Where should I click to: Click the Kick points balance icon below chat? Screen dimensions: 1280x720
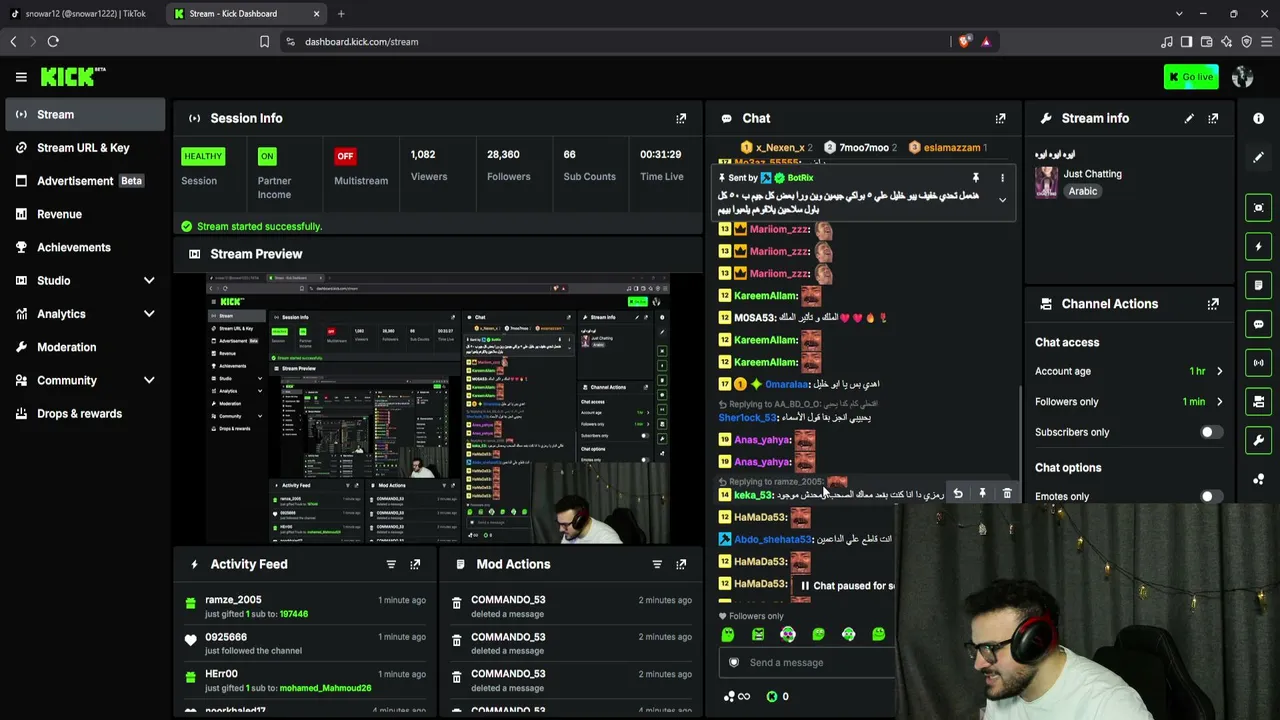pyautogui.click(x=772, y=696)
